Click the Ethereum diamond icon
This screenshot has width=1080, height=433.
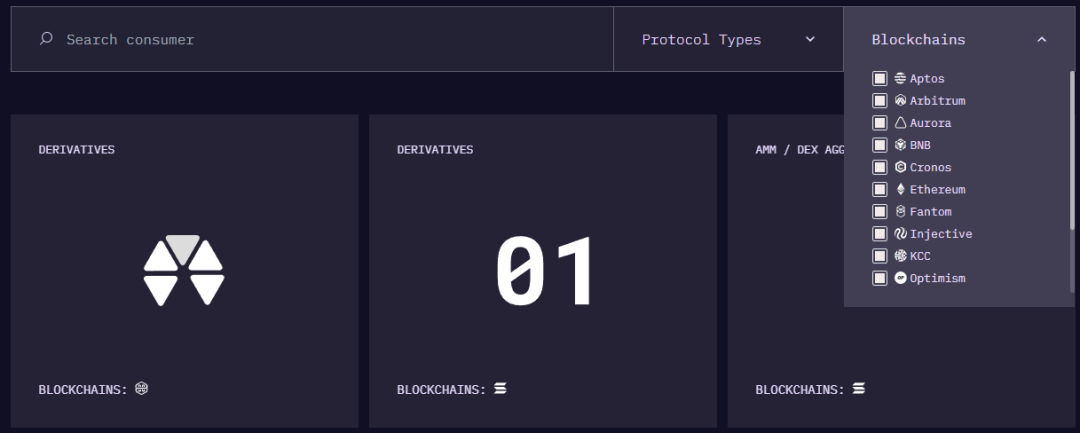(x=900, y=189)
